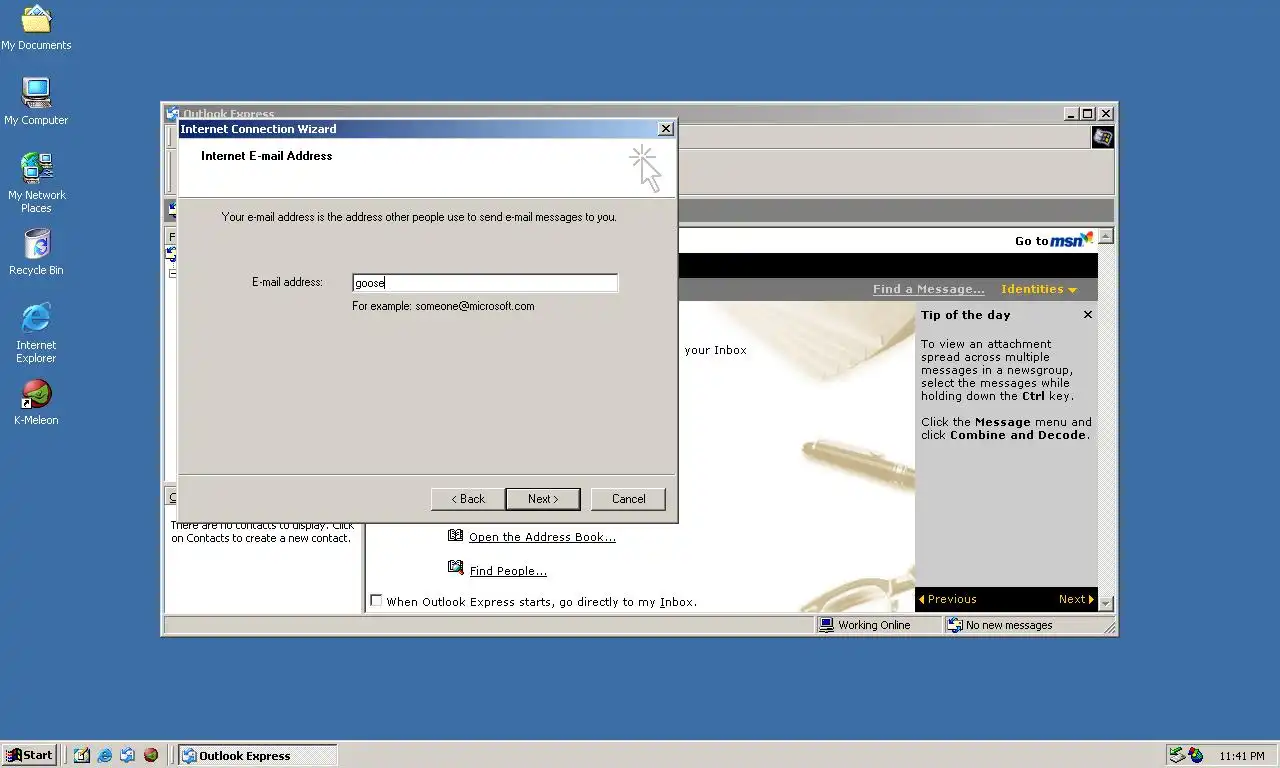The image size is (1280, 768).
Task: Maximize the Outlook Express window
Action: [x=1088, y=114]
